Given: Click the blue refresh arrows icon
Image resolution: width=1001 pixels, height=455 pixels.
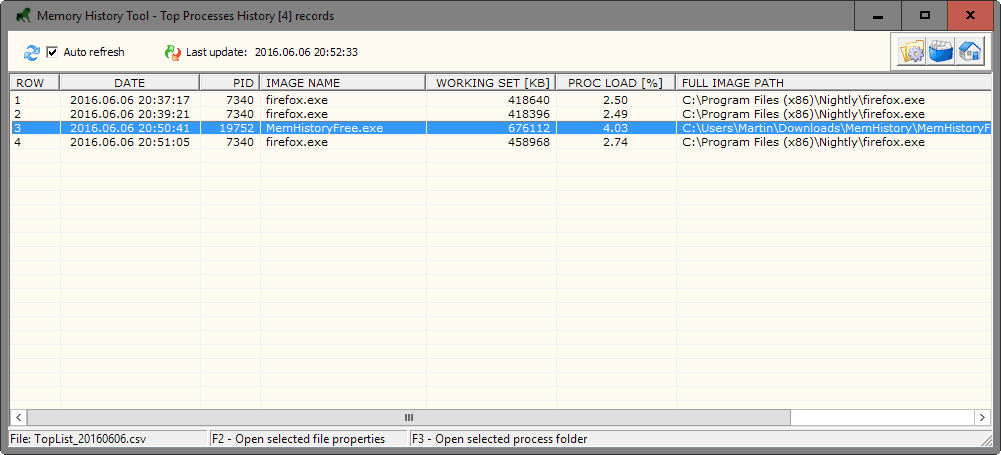Looking at the screenshot, I should 31,52.
